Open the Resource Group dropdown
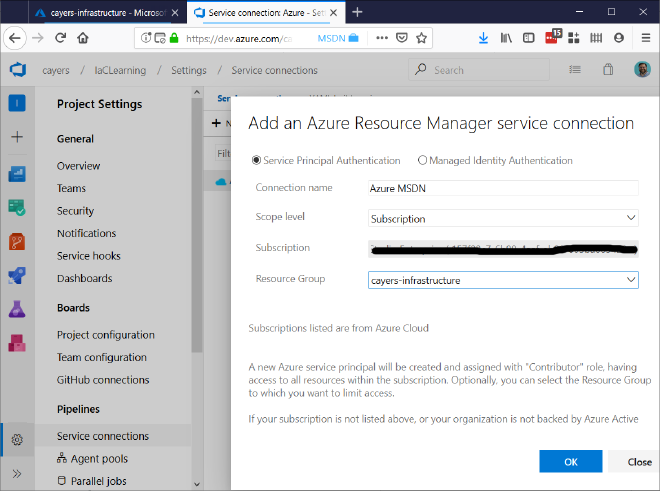Image resolution: width=660 pixels, height=491 pixels. pos(503,280)
